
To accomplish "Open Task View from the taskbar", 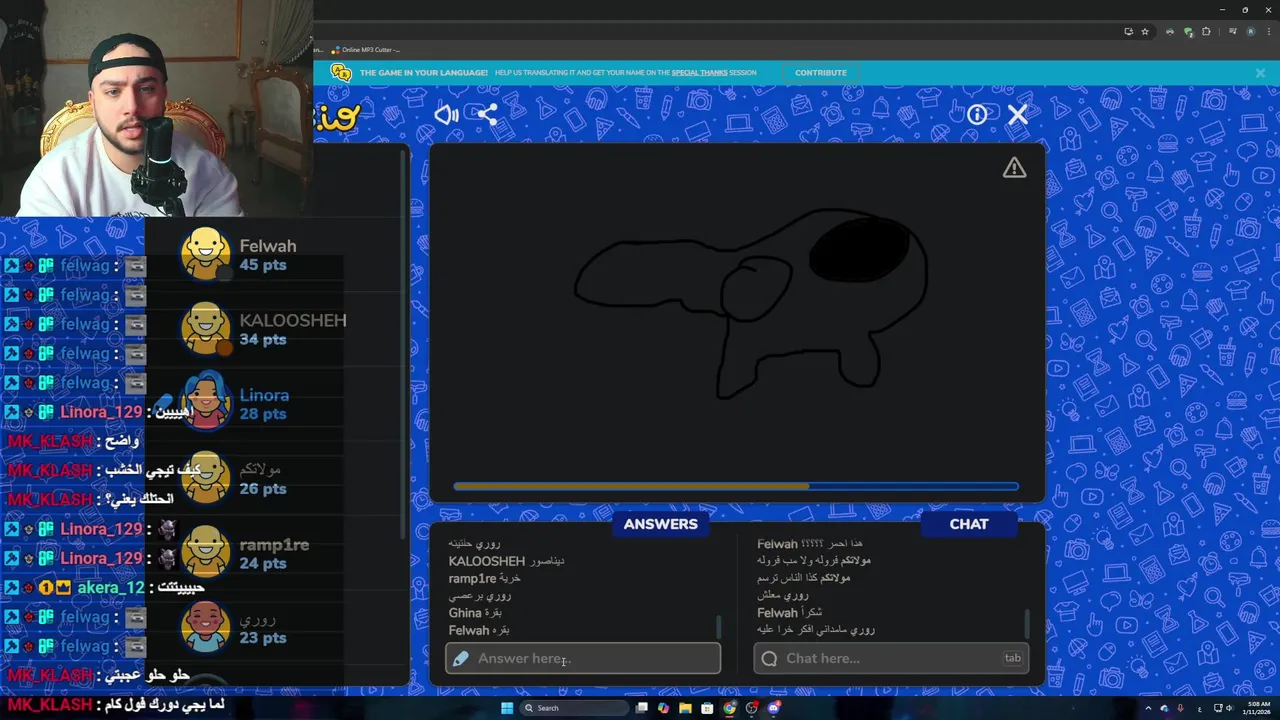I will (x=641, y=708).
